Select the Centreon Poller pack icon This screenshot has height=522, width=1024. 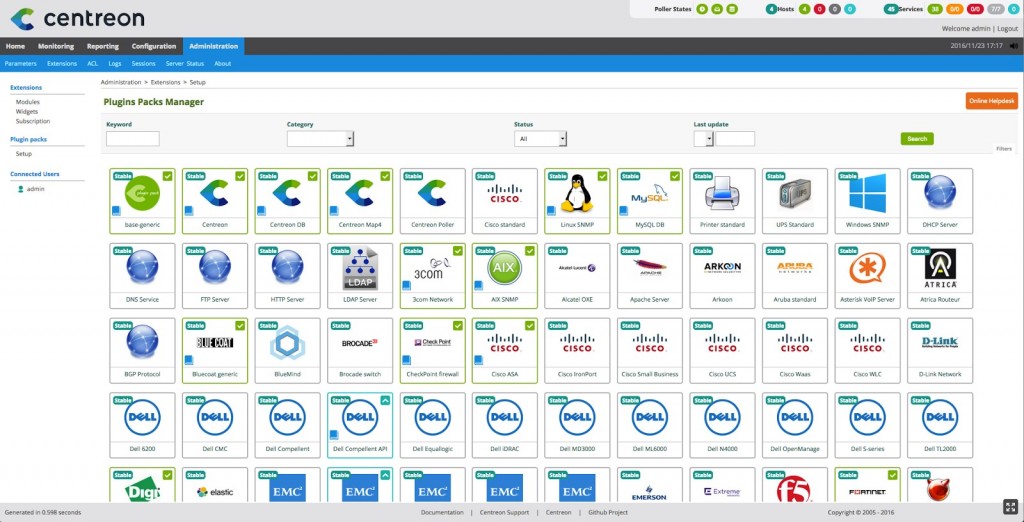pos(432,193)
